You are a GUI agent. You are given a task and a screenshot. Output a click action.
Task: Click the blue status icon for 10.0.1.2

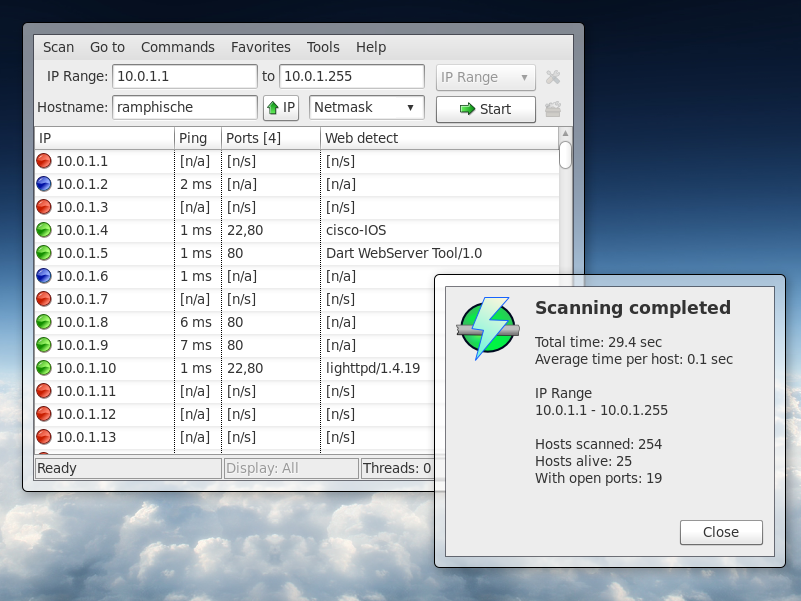(x=44, y=184)
